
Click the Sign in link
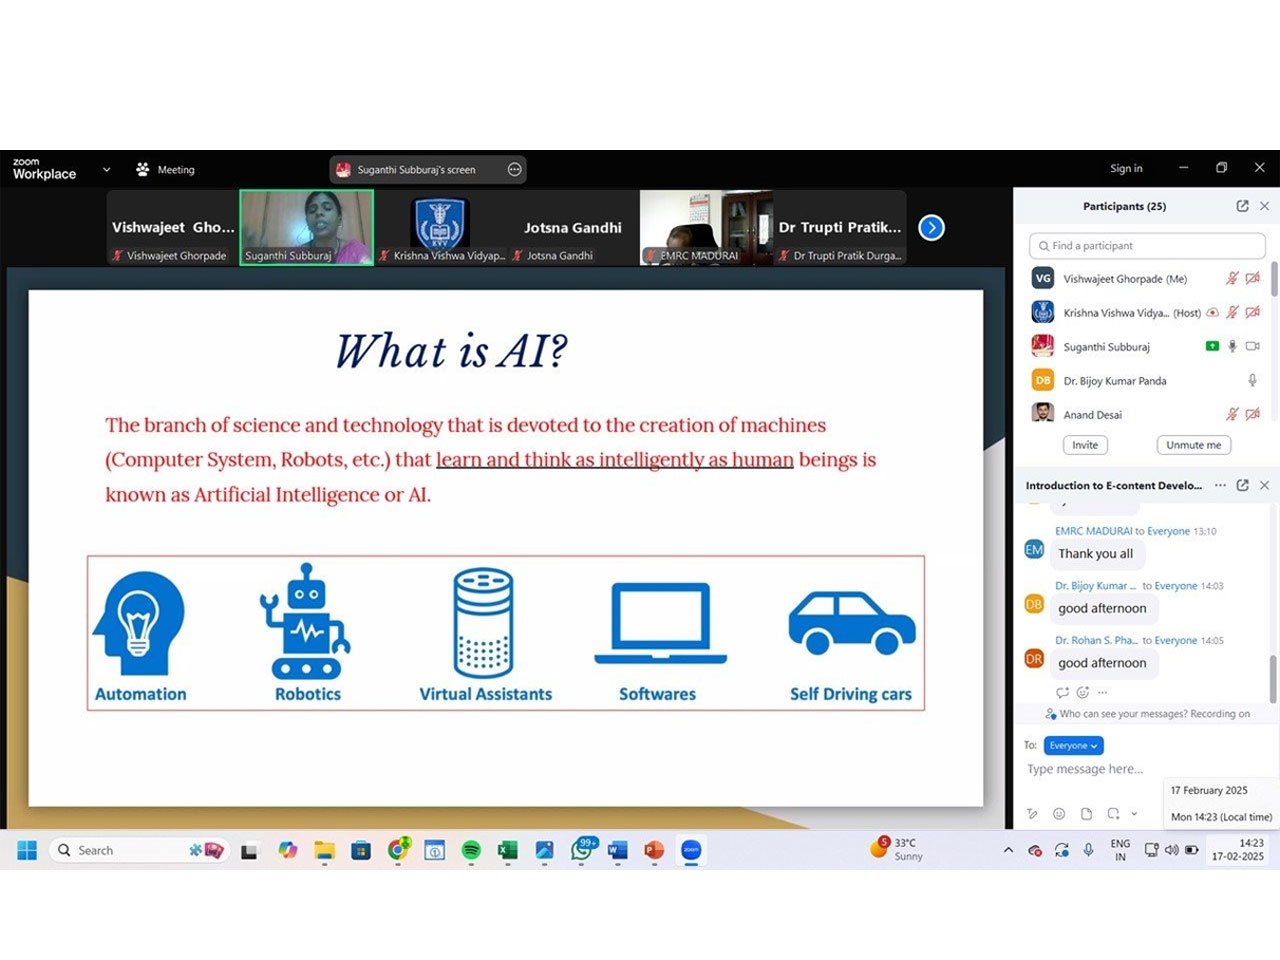coord(1126,168)
